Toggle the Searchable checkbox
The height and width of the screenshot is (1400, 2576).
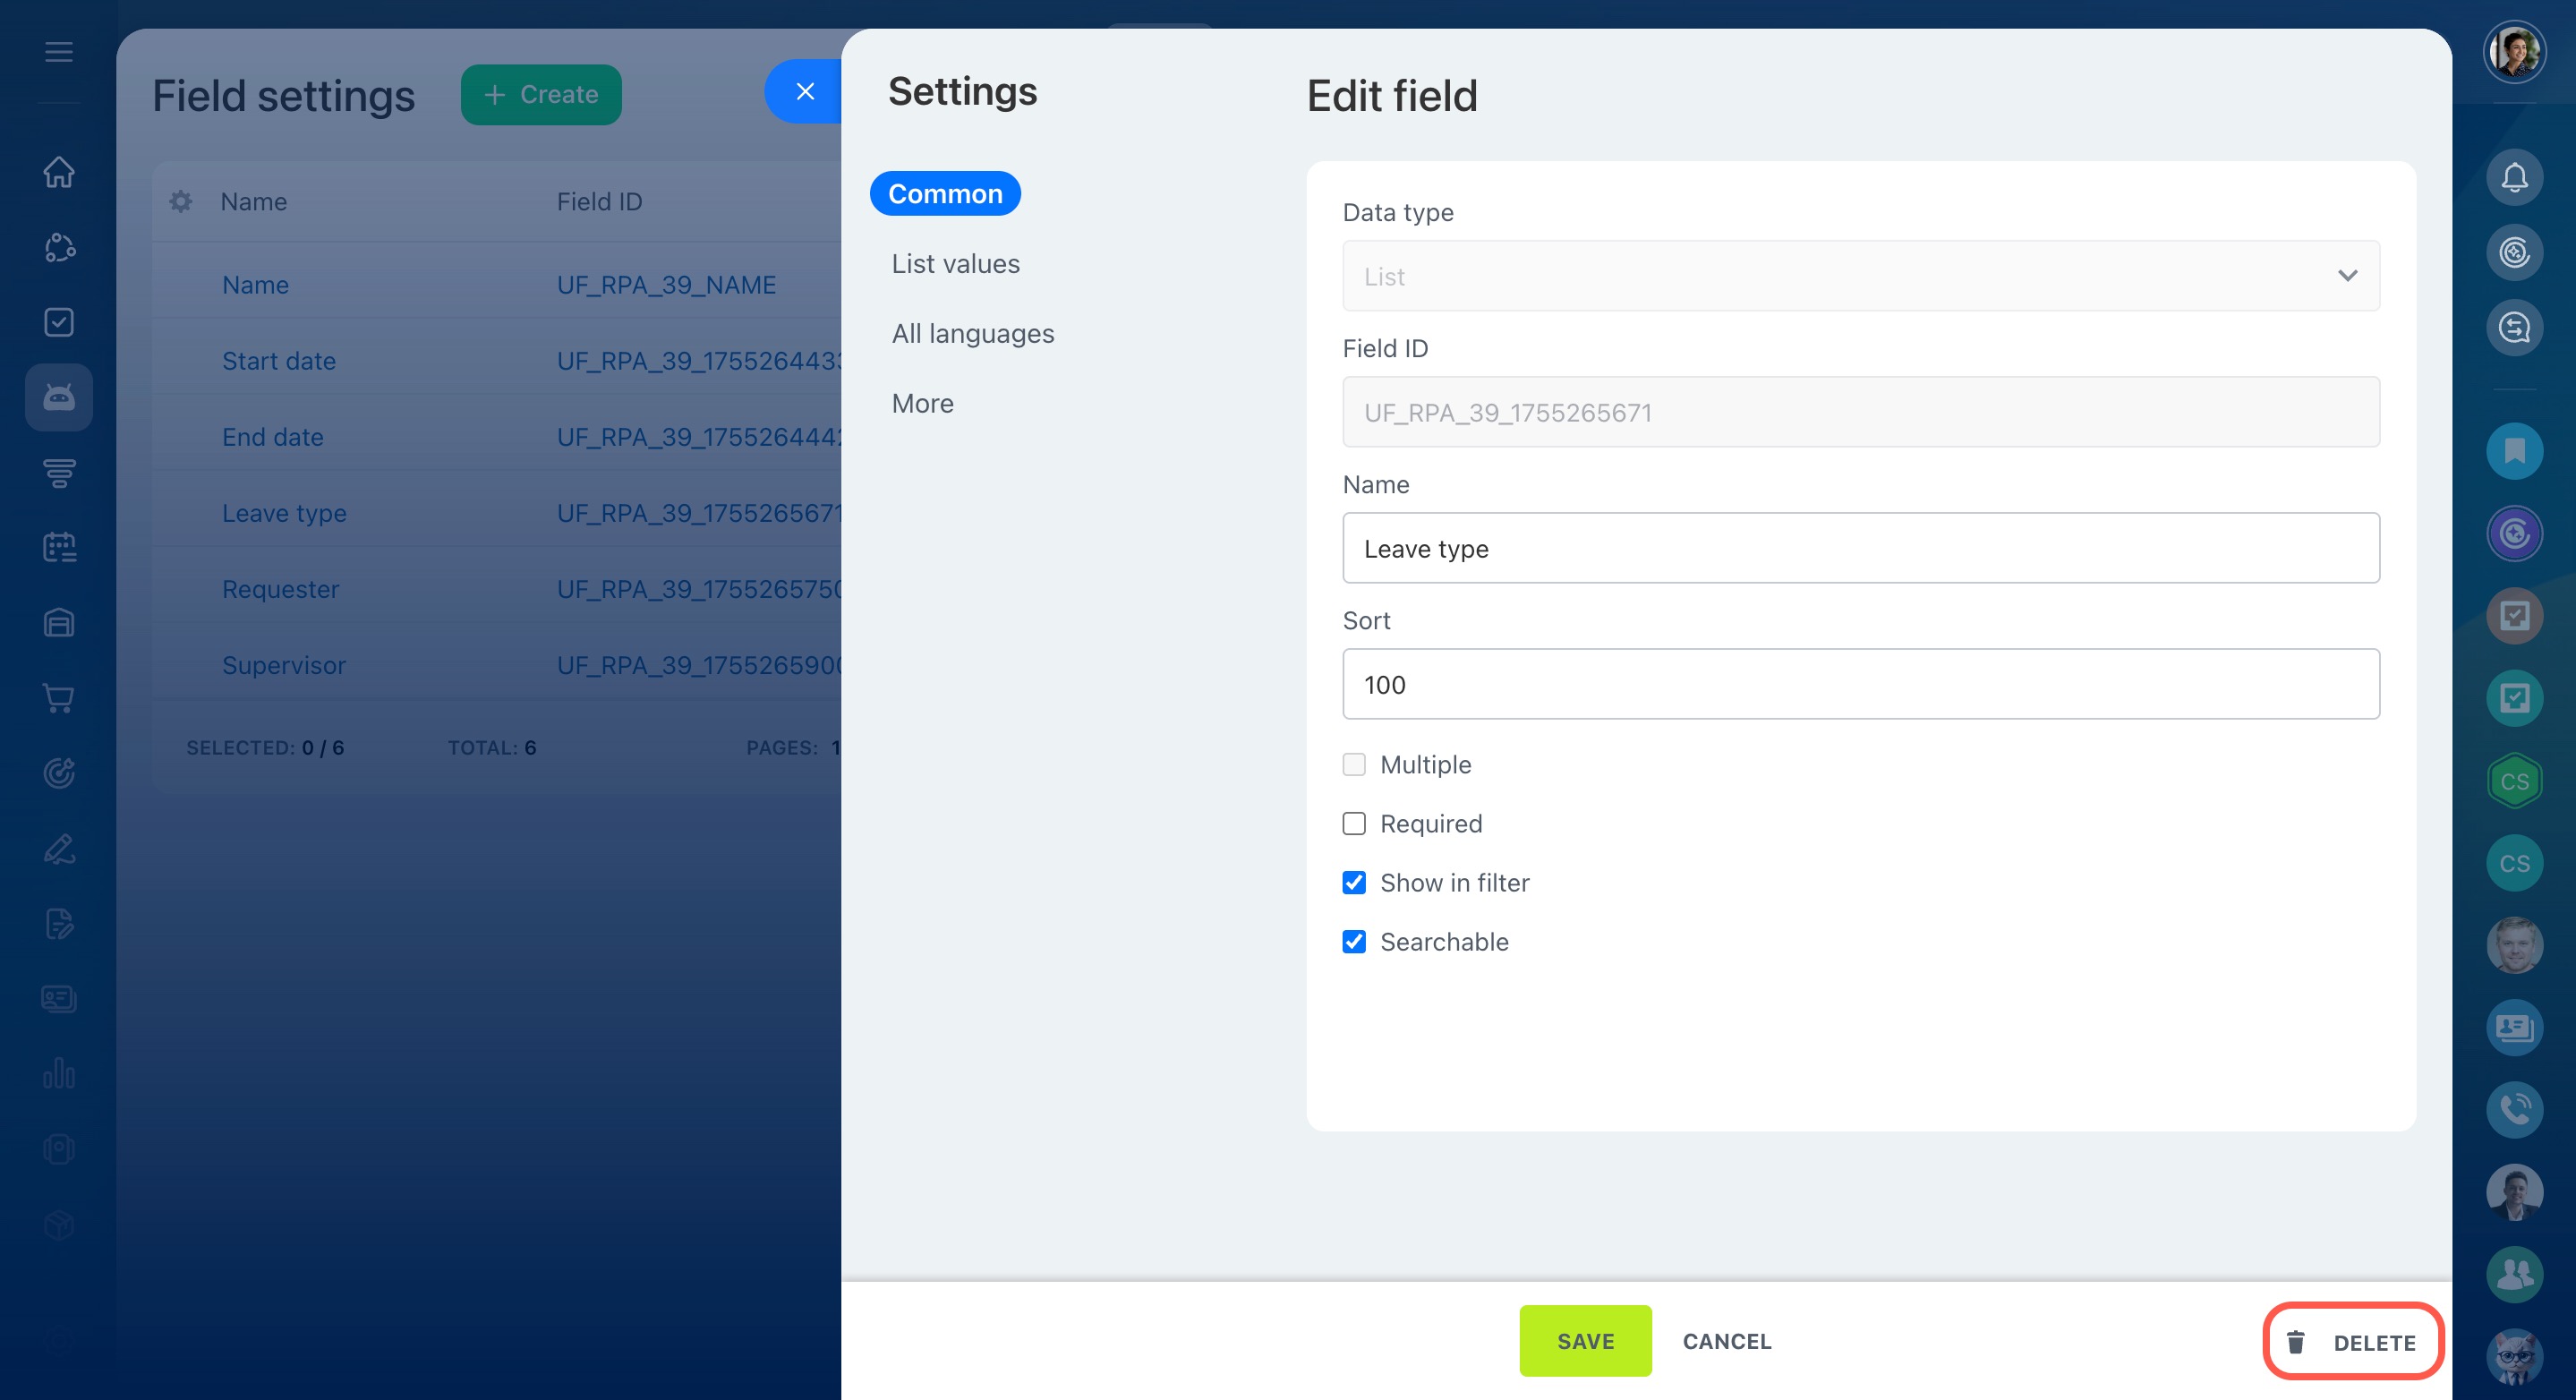tap(1354, 942)
